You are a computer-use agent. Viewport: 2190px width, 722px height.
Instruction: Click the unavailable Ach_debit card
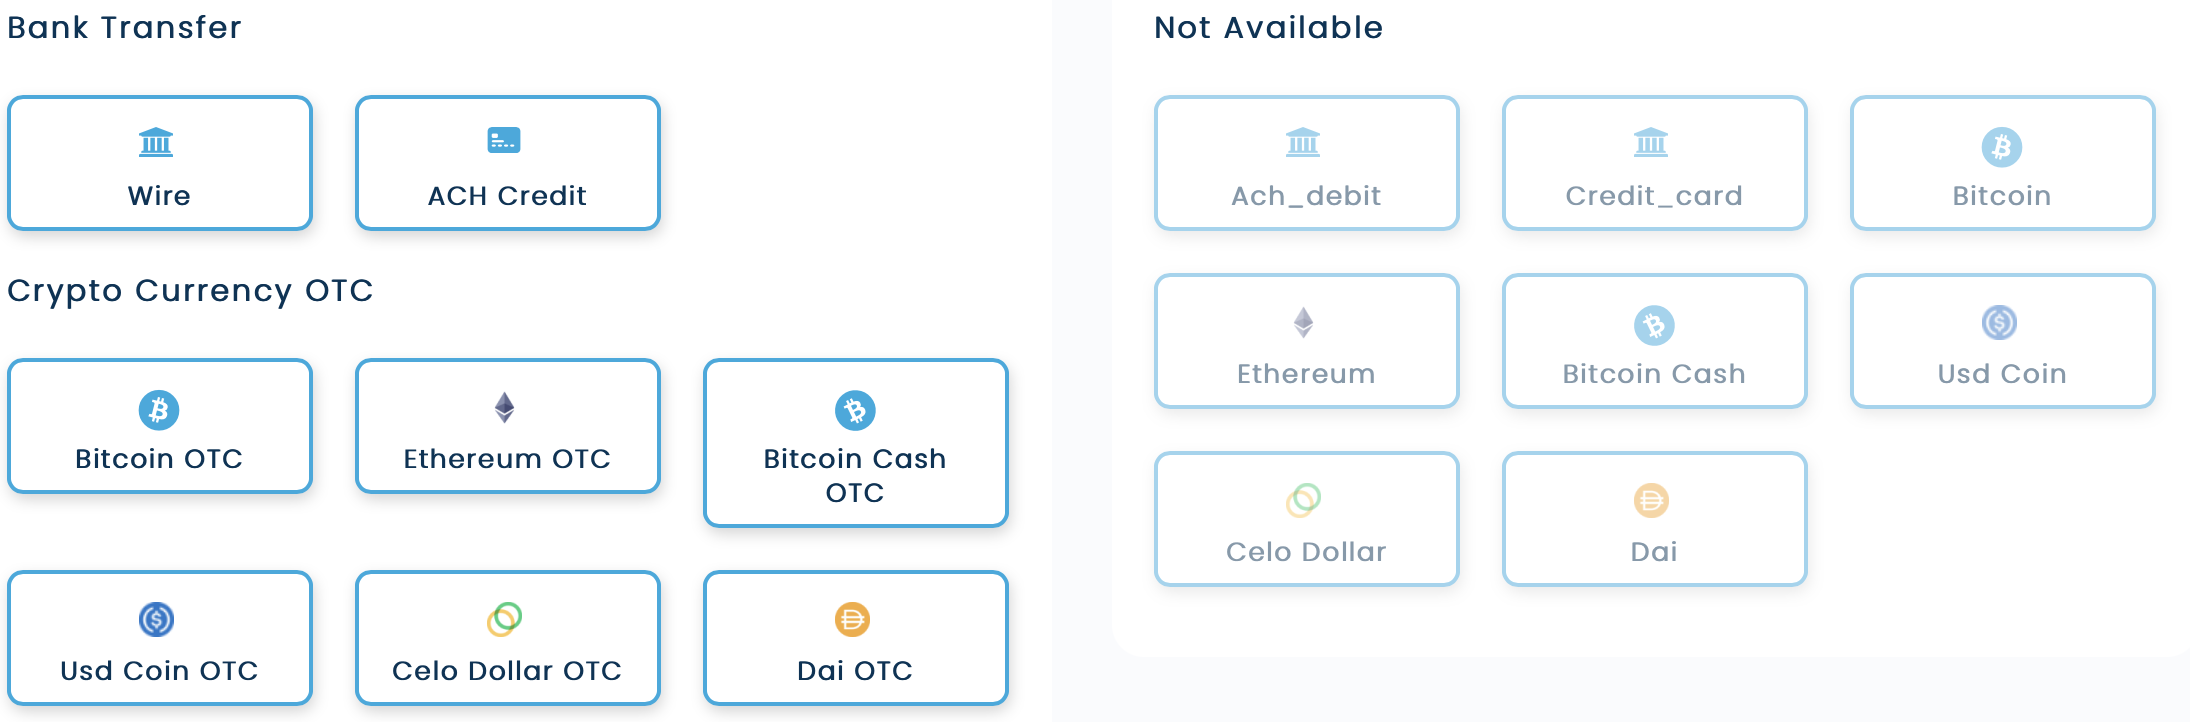click(1307, 163)
